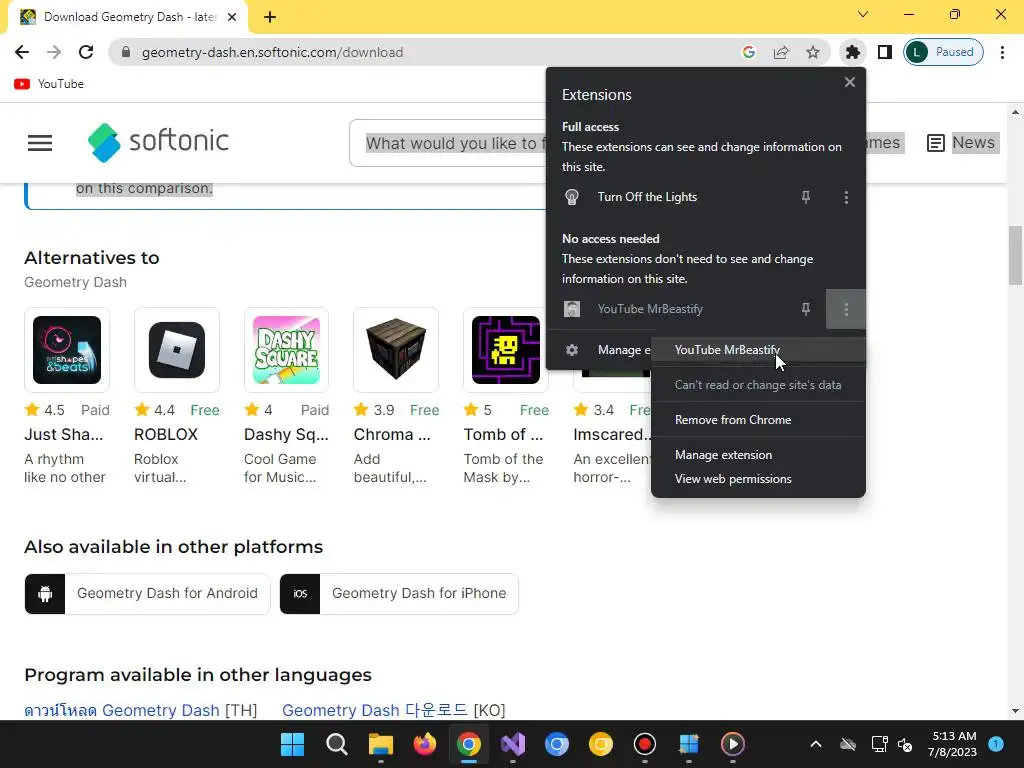The height and width of the screenshot is (768, 1024).
Task: Click the browser back arrow
Action: pyautogui.click(x=22, y=52)
